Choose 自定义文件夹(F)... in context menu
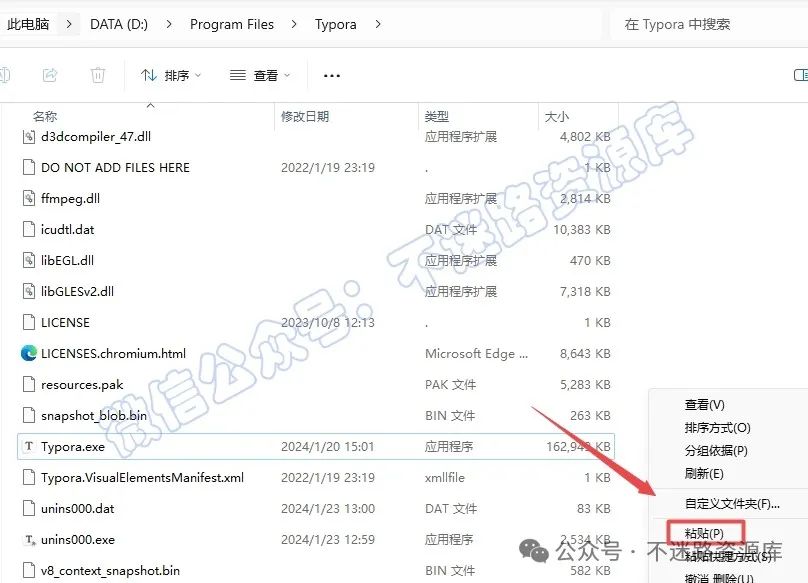The width and height of the screenshot is (808, 583). pyautogui.click(x=732, y=504)
